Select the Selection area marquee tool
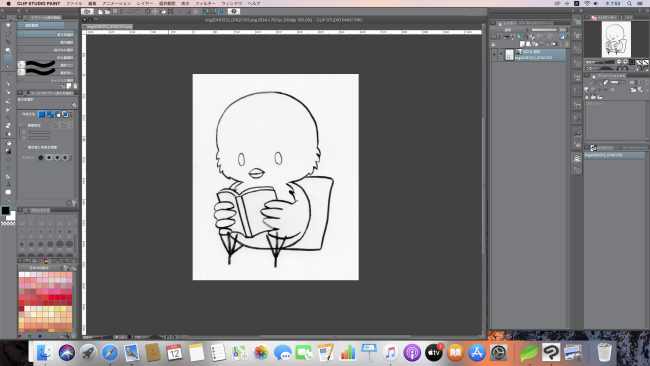The width and height of the screenshot is (650, 366). [8, 58]
